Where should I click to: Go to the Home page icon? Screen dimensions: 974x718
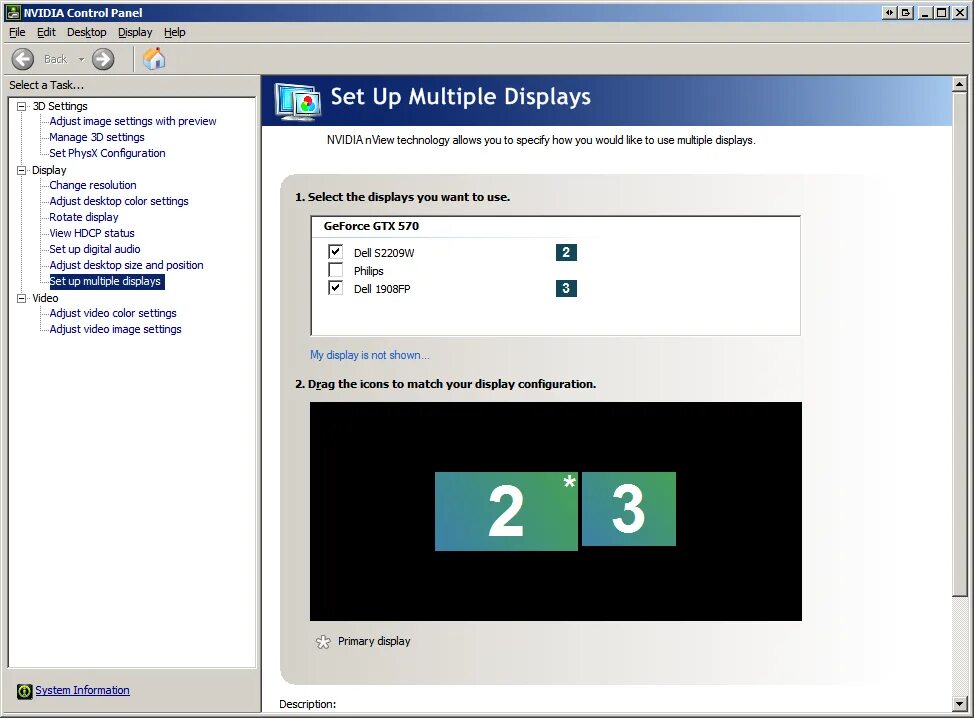coord(154,59)
